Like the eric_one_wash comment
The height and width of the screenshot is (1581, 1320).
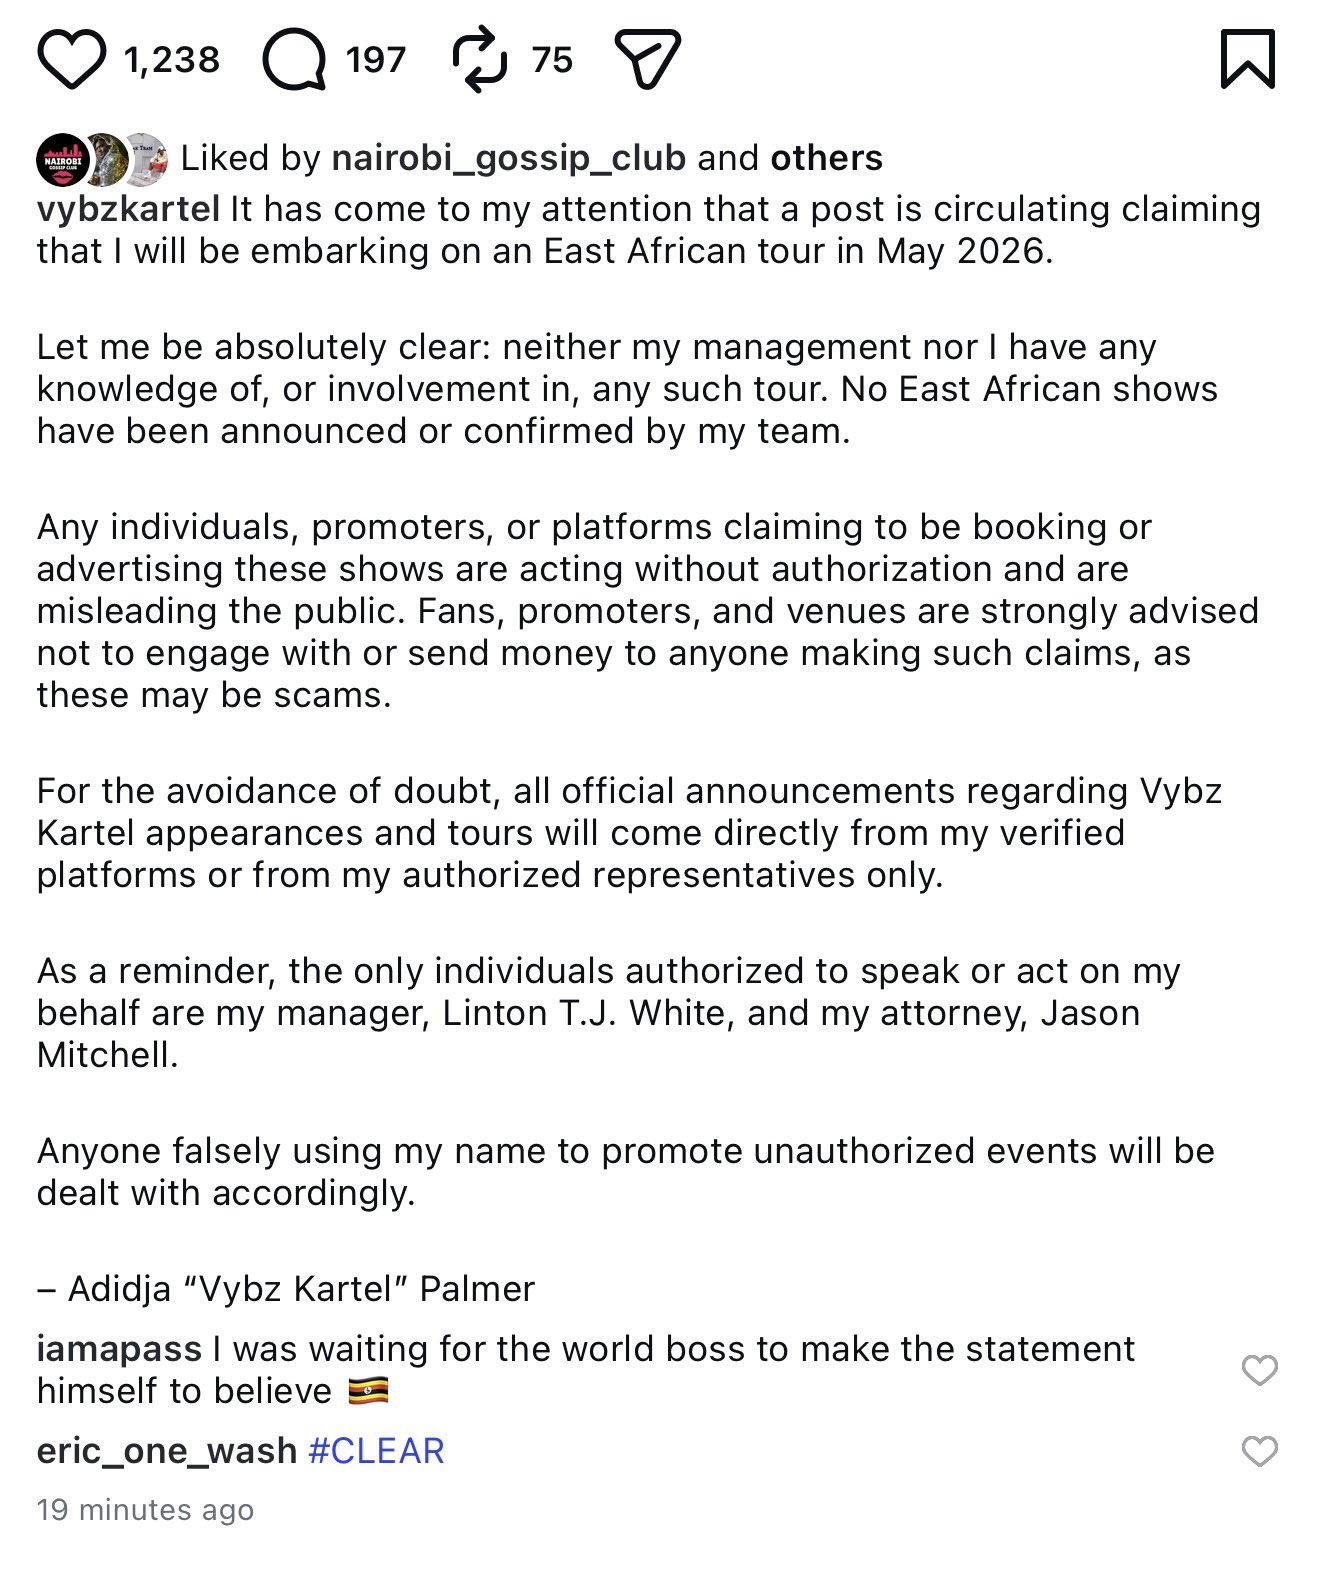click(x=1259, y=1450)
